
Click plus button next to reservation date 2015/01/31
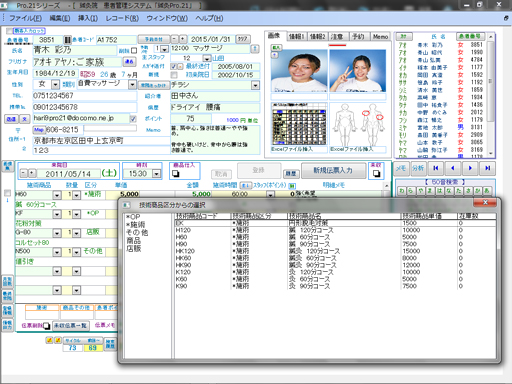click(x=183, y=39)
